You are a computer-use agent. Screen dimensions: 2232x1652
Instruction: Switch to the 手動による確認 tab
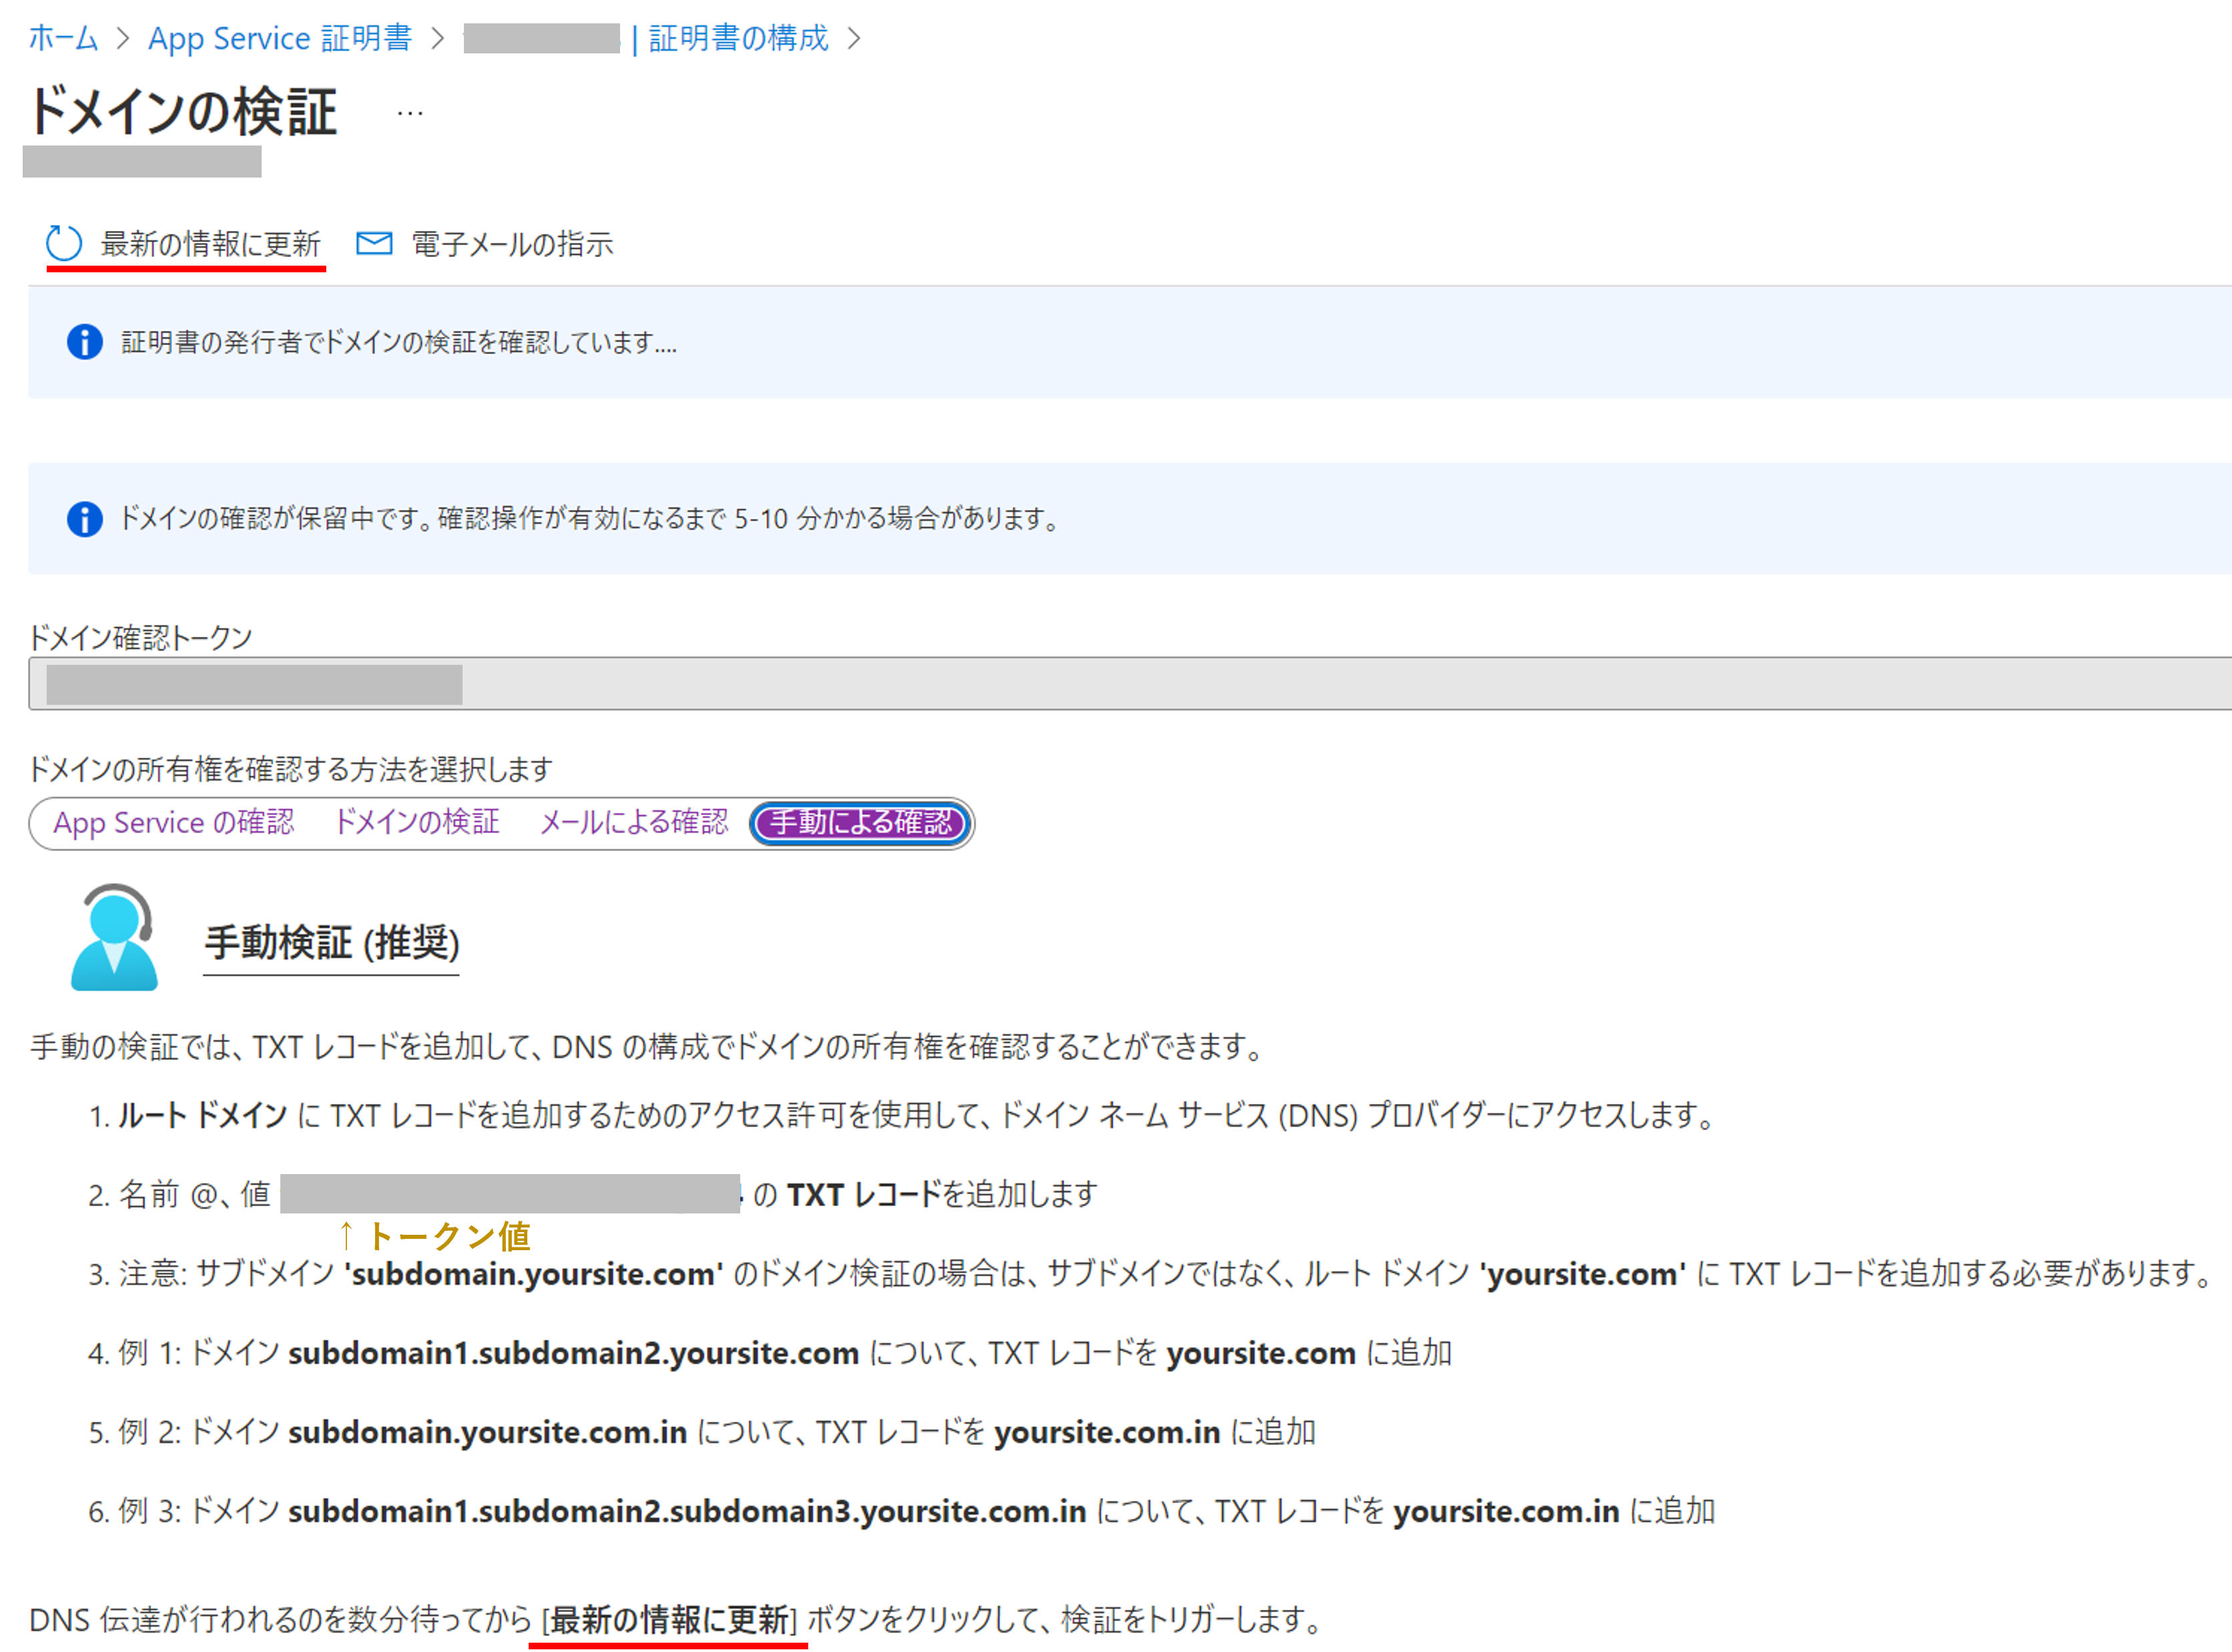860,823
